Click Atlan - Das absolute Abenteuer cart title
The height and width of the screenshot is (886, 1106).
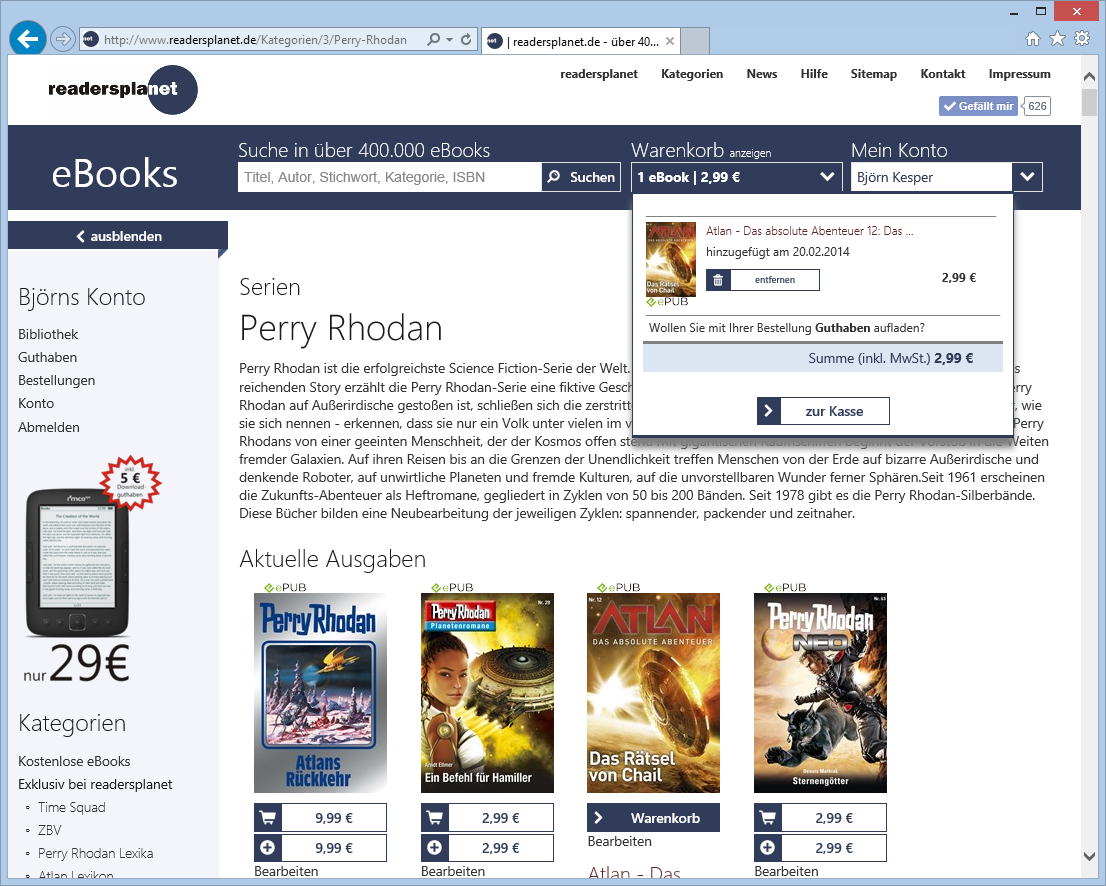[x=809, y=231]
